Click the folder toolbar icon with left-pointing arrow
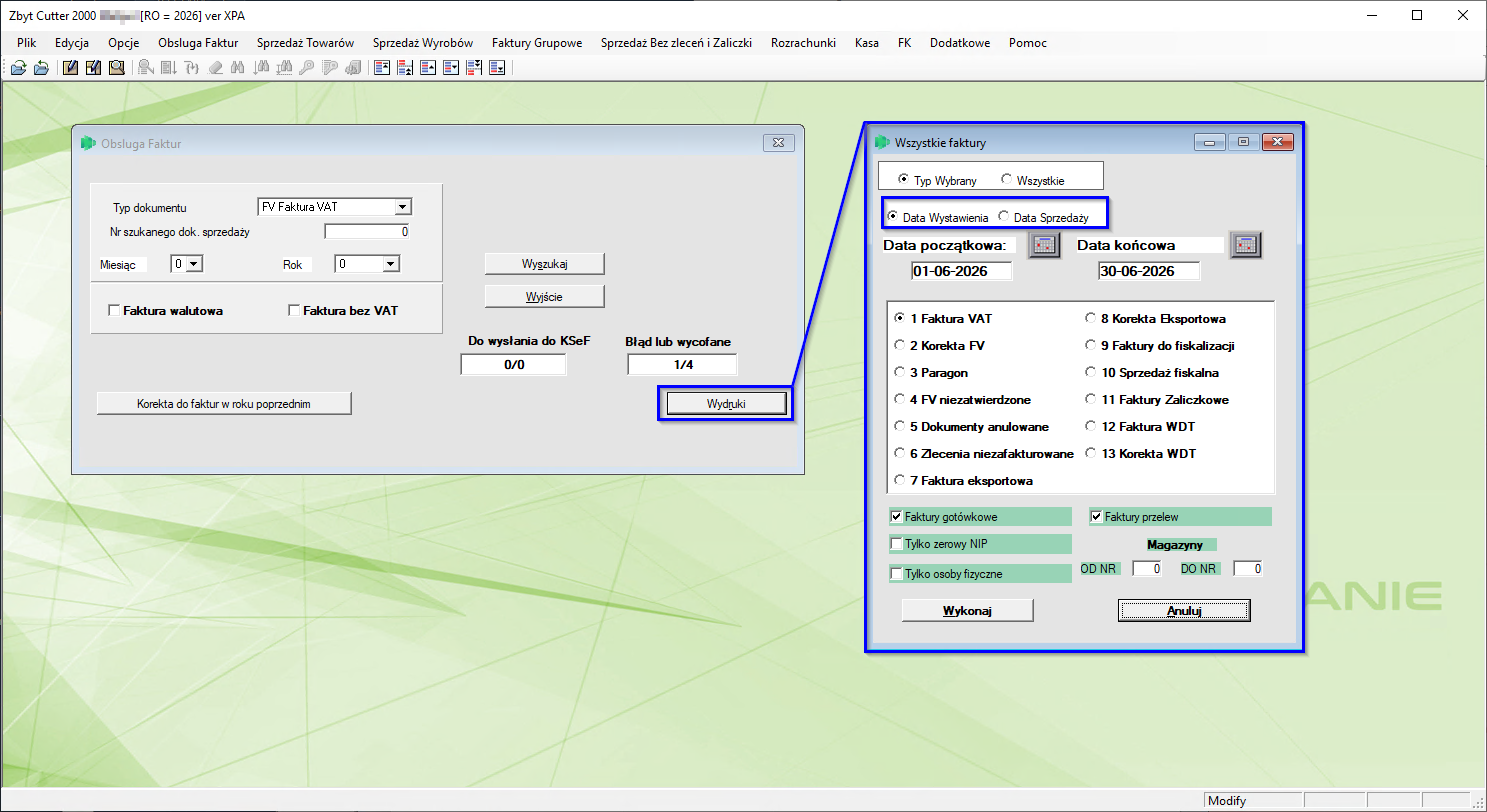 tap(41, 68)
